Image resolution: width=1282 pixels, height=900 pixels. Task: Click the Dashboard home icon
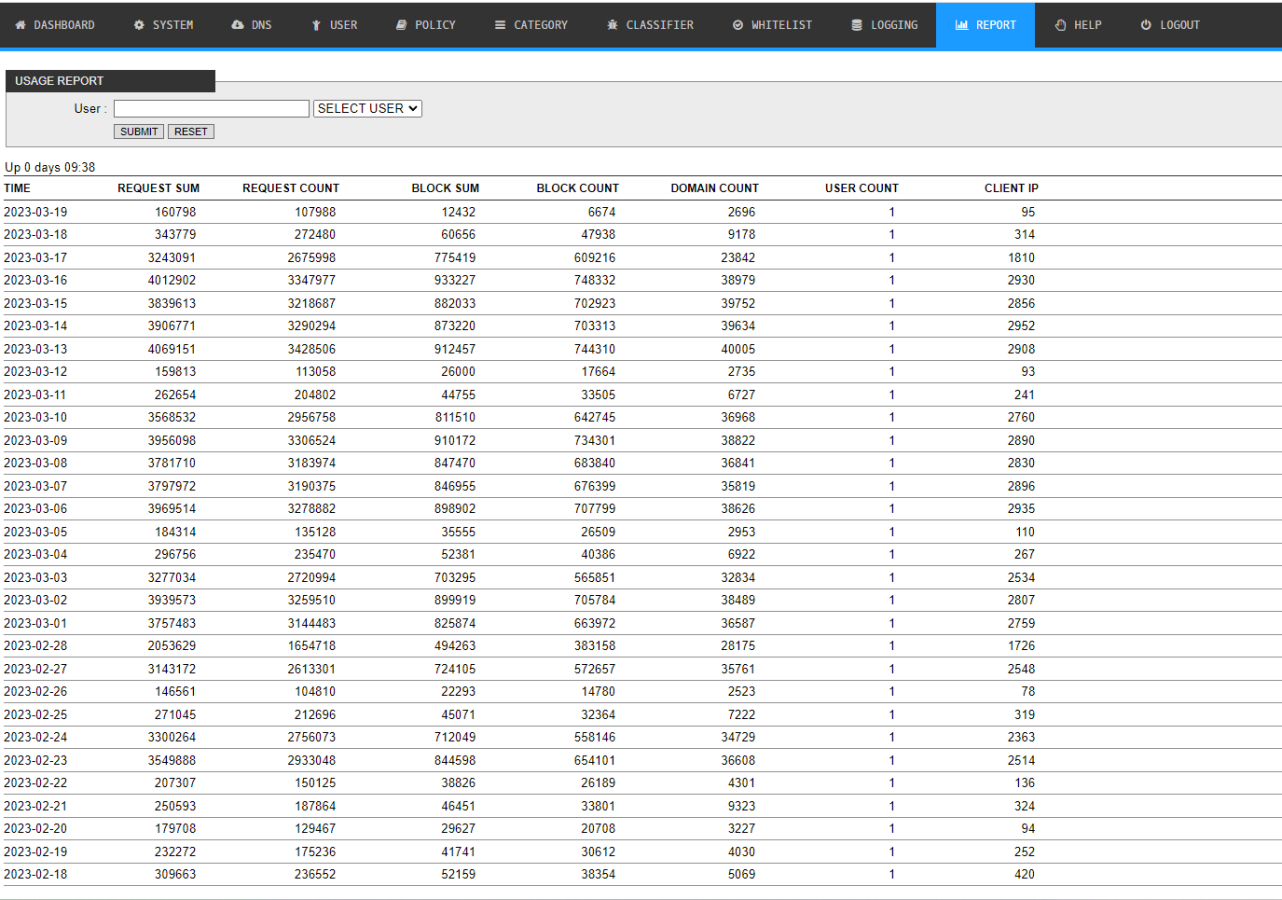tap(20, 25)
